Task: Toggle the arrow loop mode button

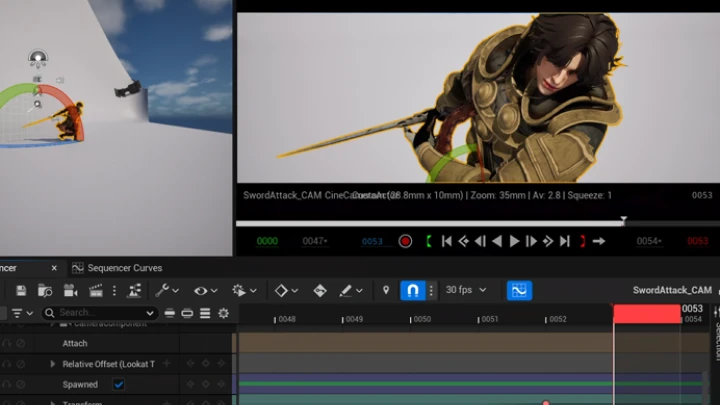Action: pos(599,241)
